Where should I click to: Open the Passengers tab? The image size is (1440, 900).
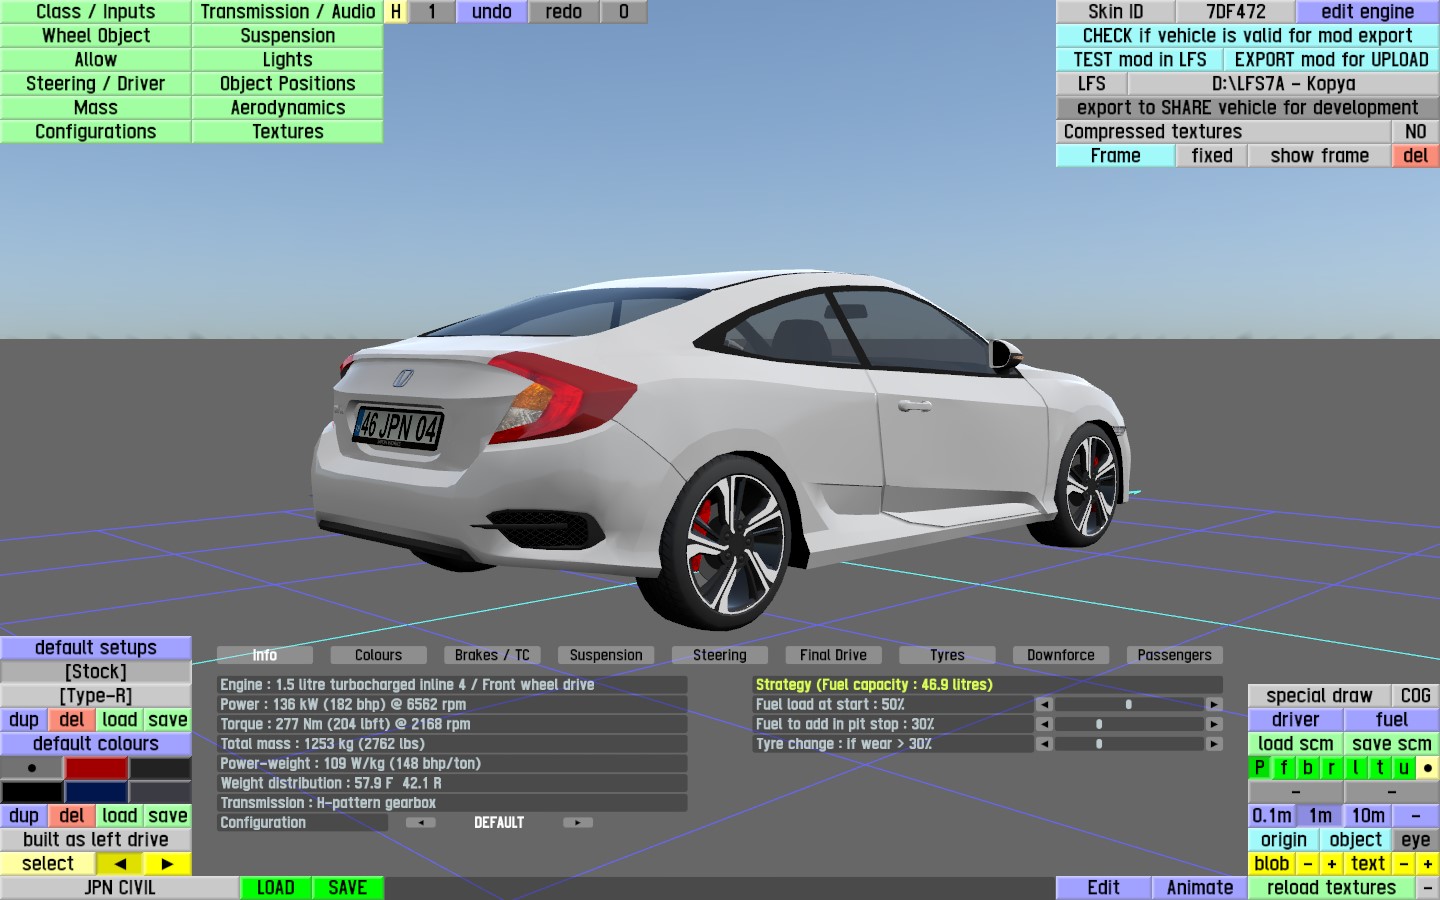(1174, 655)
